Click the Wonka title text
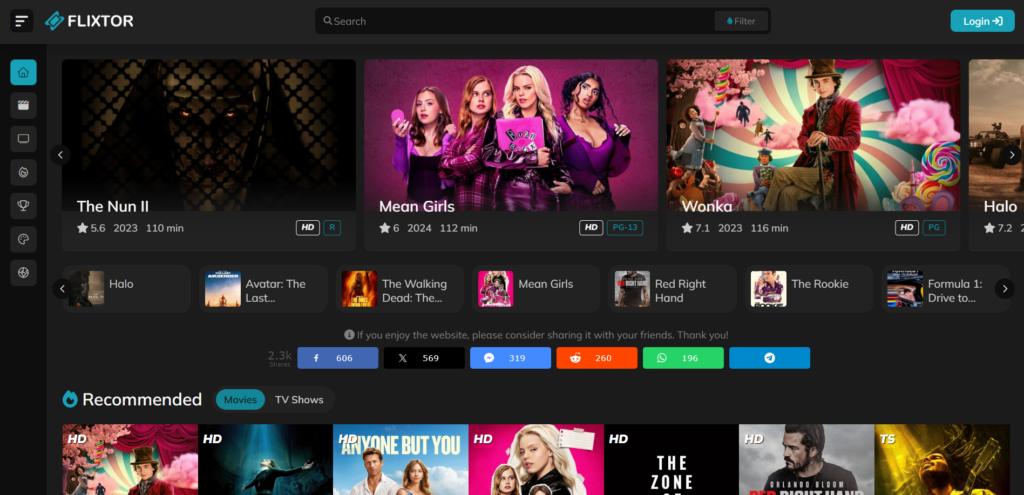The width and height of the screenshot is (1024, 495). 707,206
